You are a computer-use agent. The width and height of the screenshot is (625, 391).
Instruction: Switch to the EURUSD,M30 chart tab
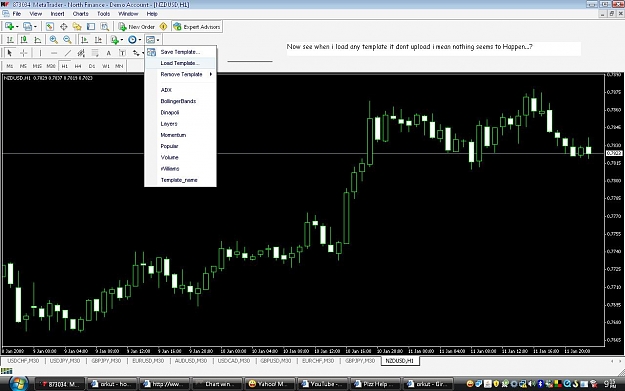pos(148,361)
